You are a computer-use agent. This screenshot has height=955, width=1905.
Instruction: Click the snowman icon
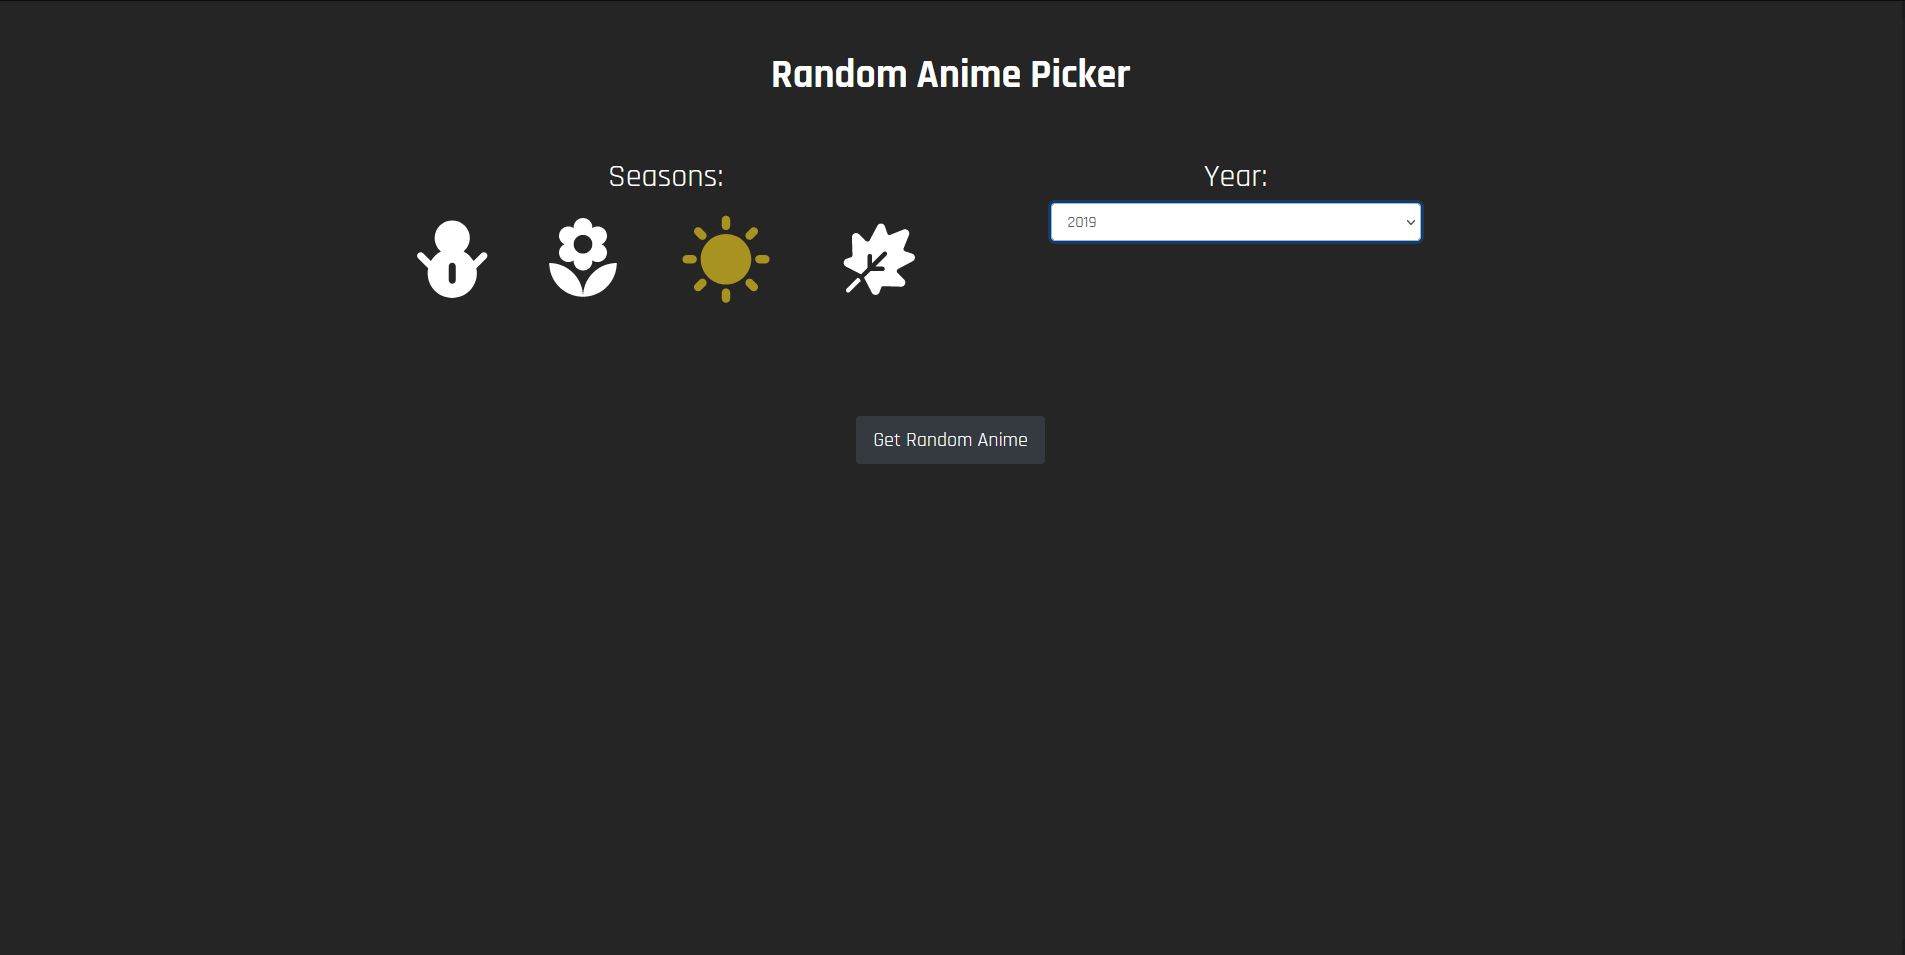point(452,259)
